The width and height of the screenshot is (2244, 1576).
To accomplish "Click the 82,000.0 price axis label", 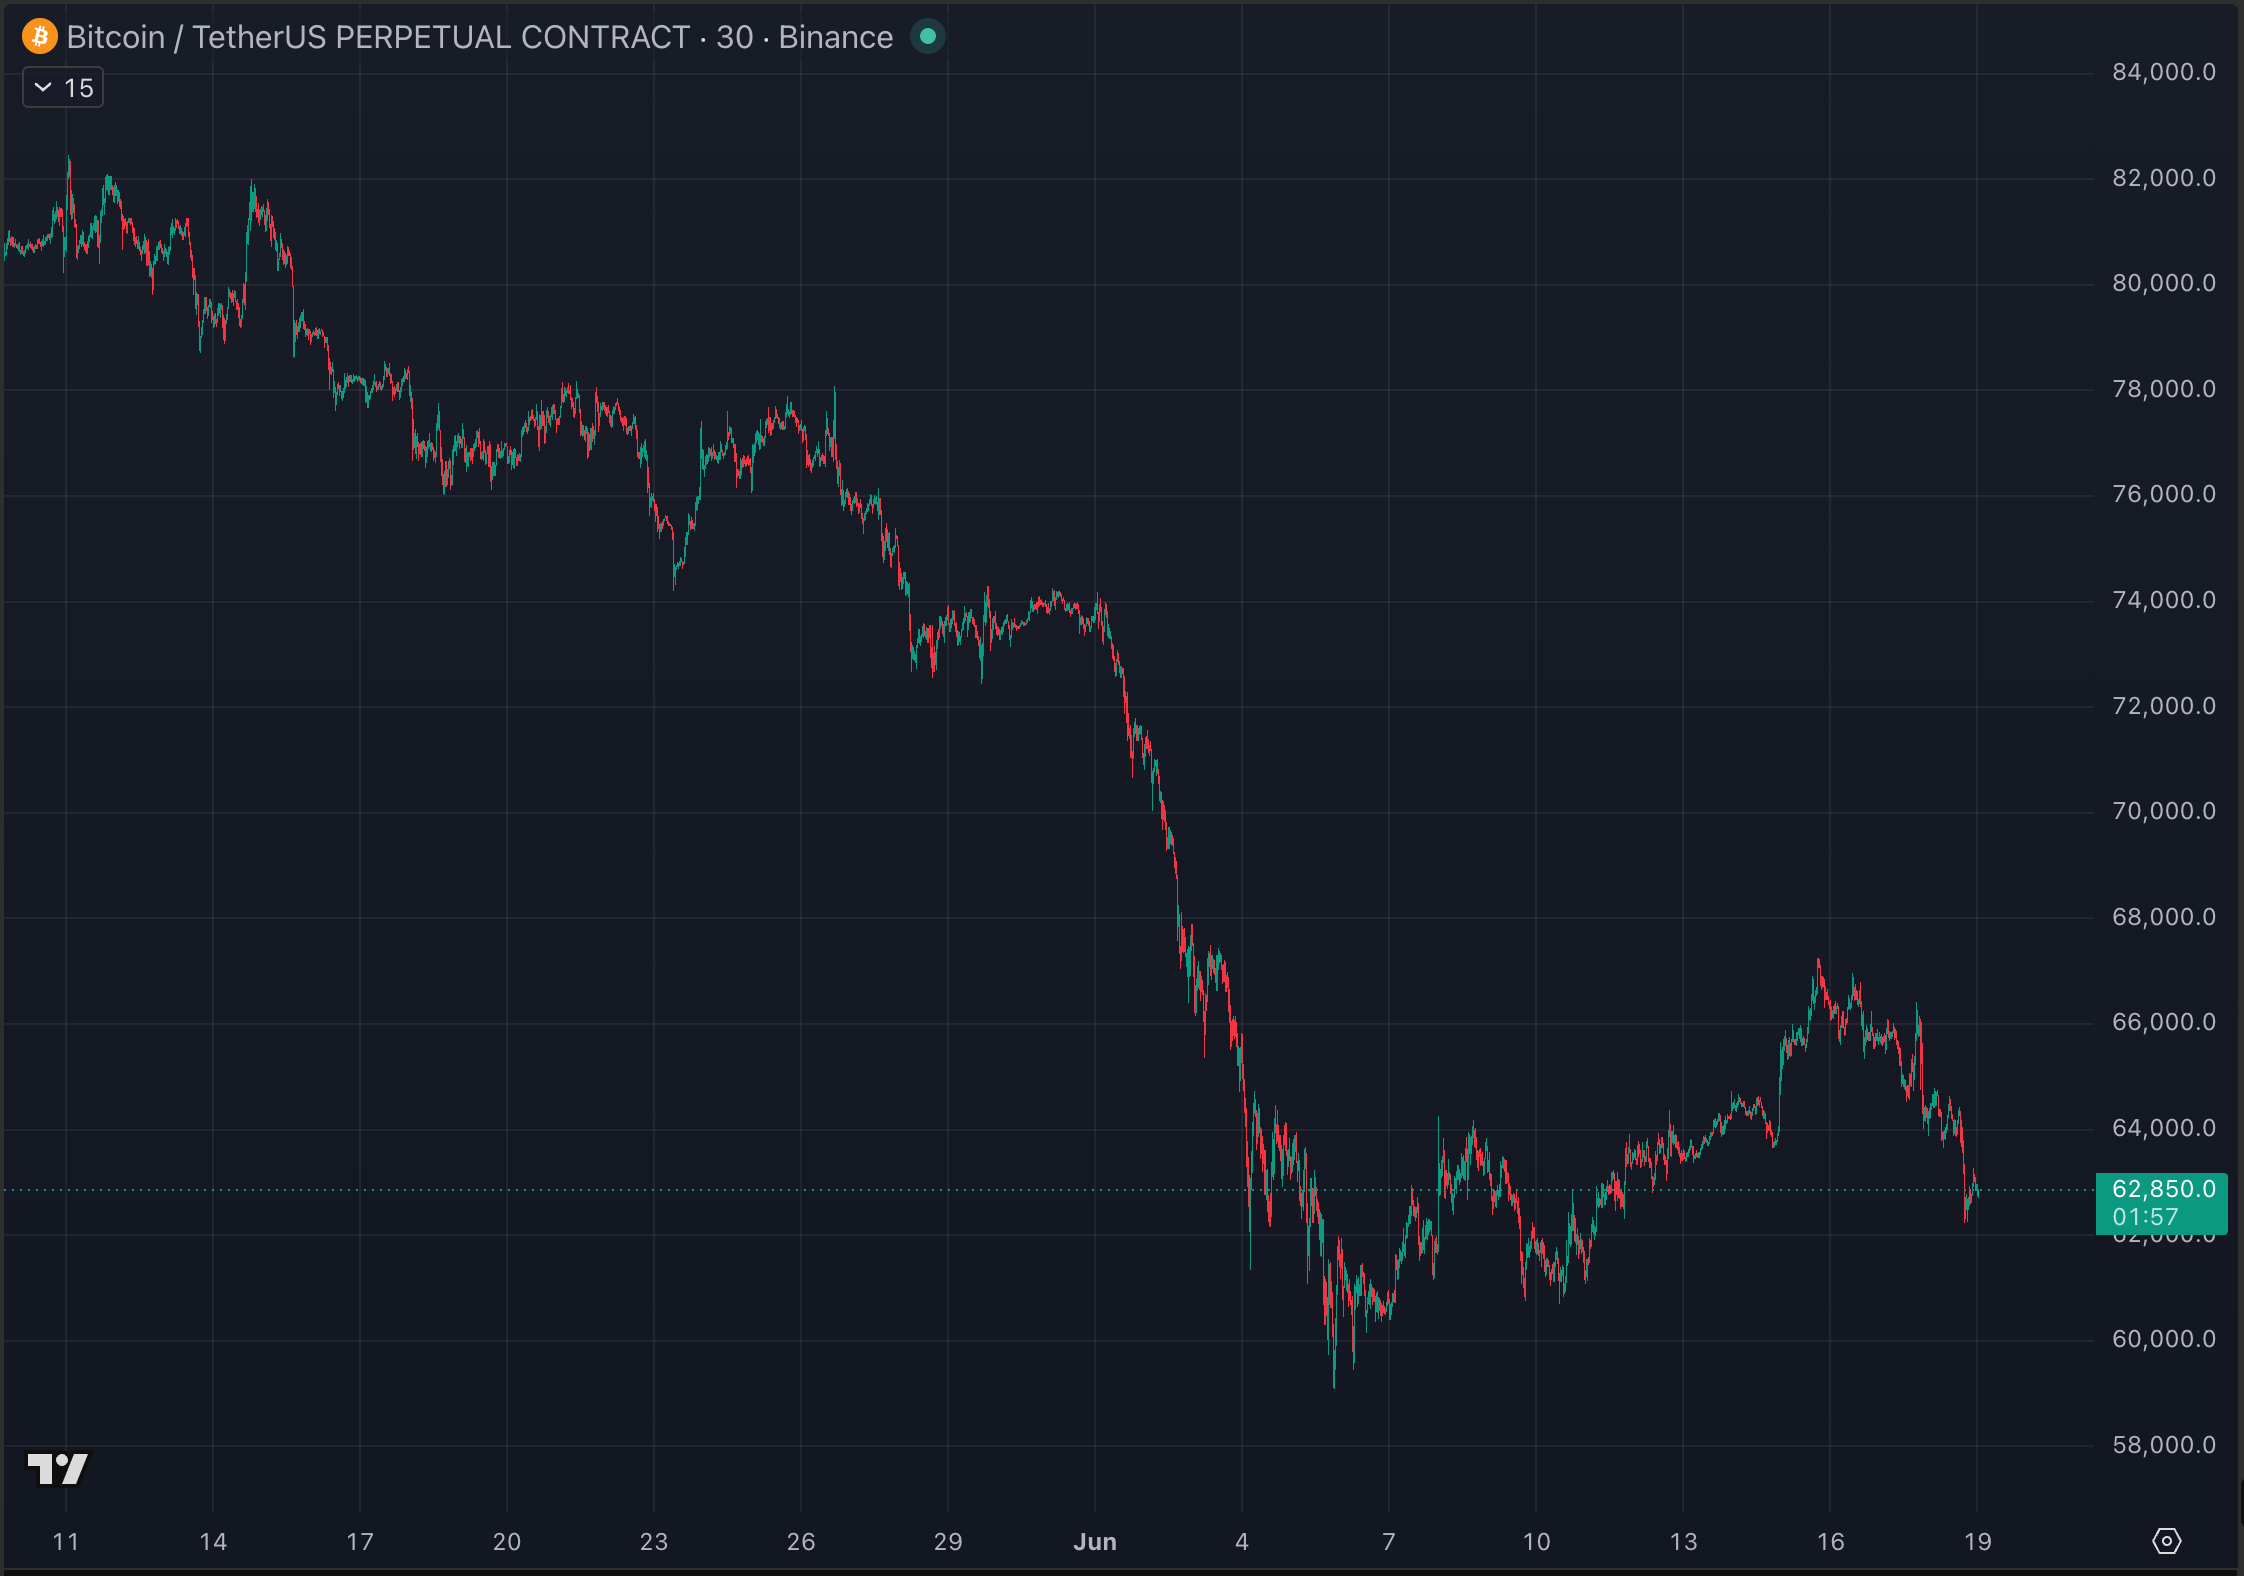I will tap(2163, 178).
